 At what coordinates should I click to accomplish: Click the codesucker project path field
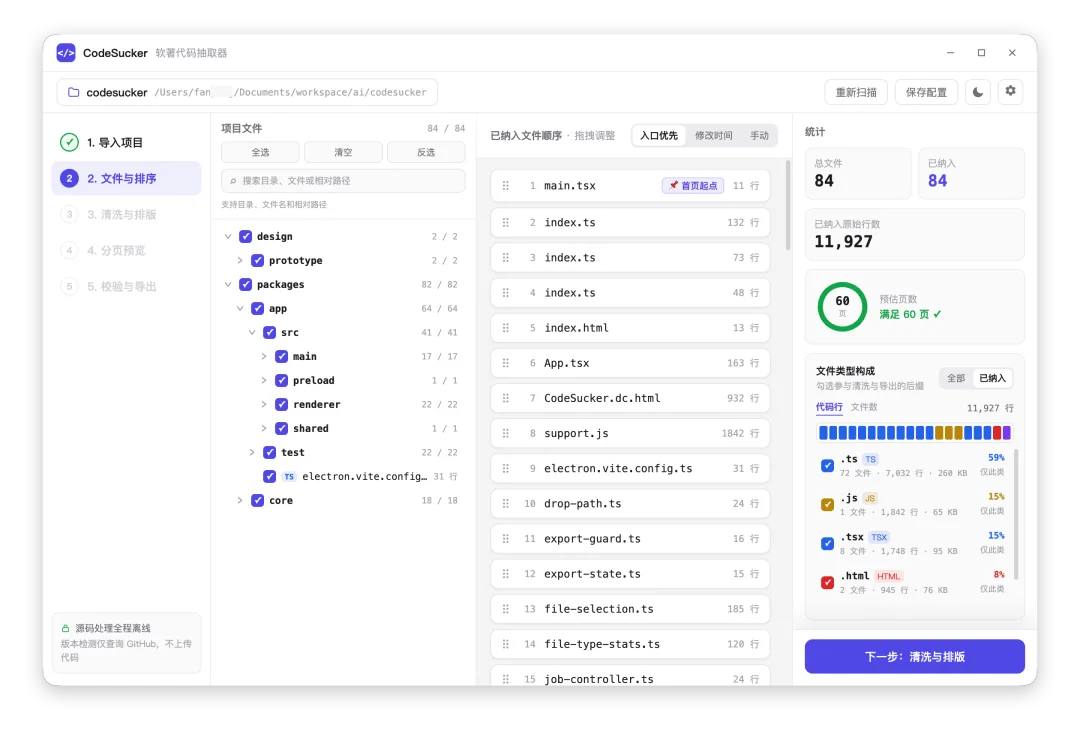click(x=247, y=92)
